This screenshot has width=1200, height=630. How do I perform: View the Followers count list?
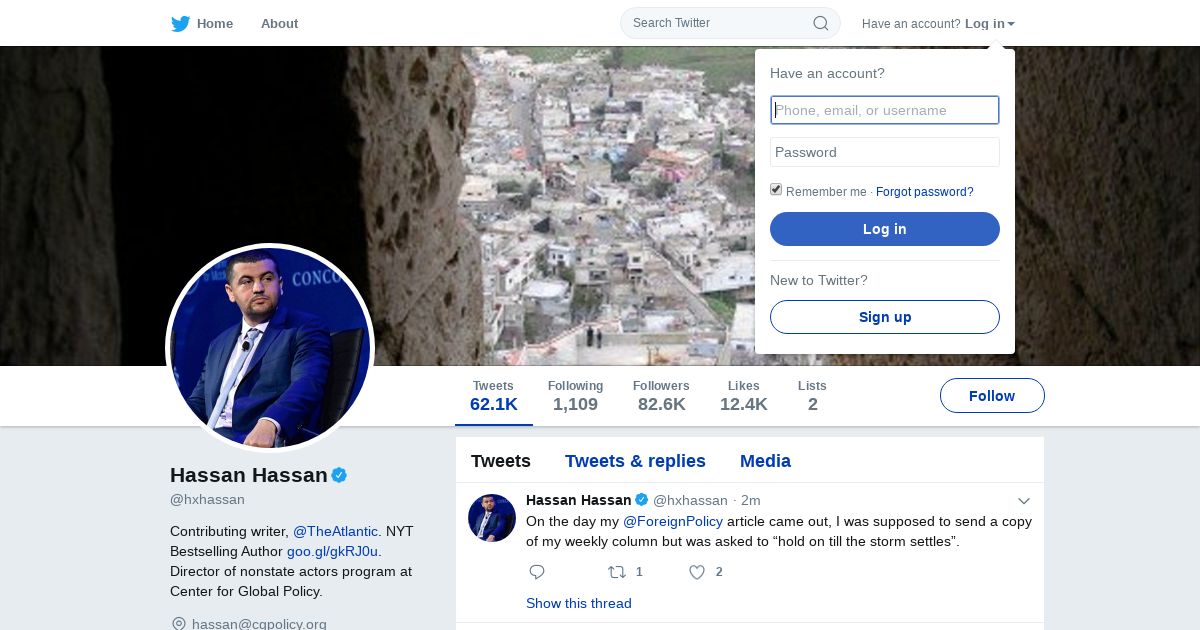[661, 396]
